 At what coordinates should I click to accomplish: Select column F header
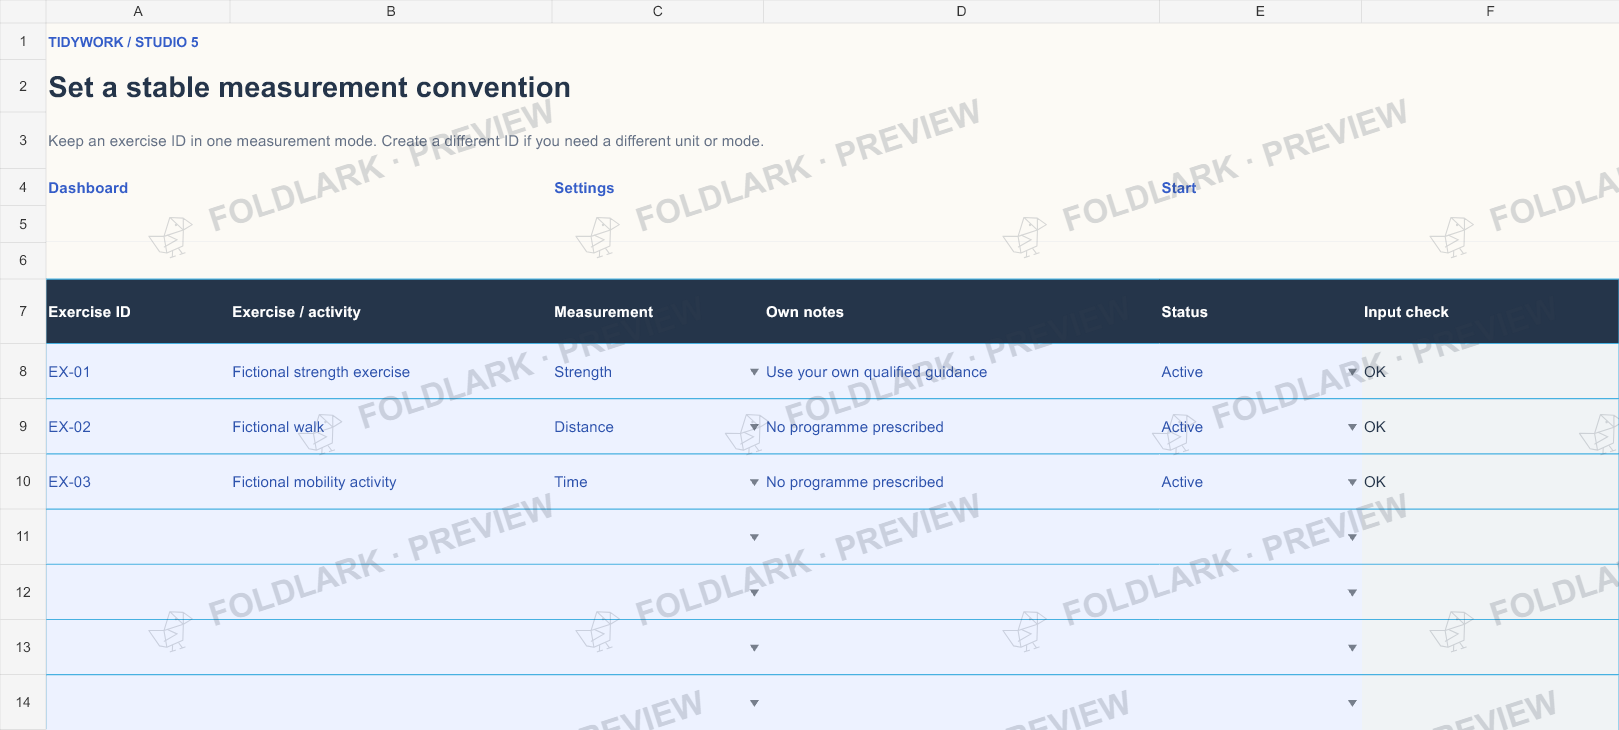pos(1490,11)
